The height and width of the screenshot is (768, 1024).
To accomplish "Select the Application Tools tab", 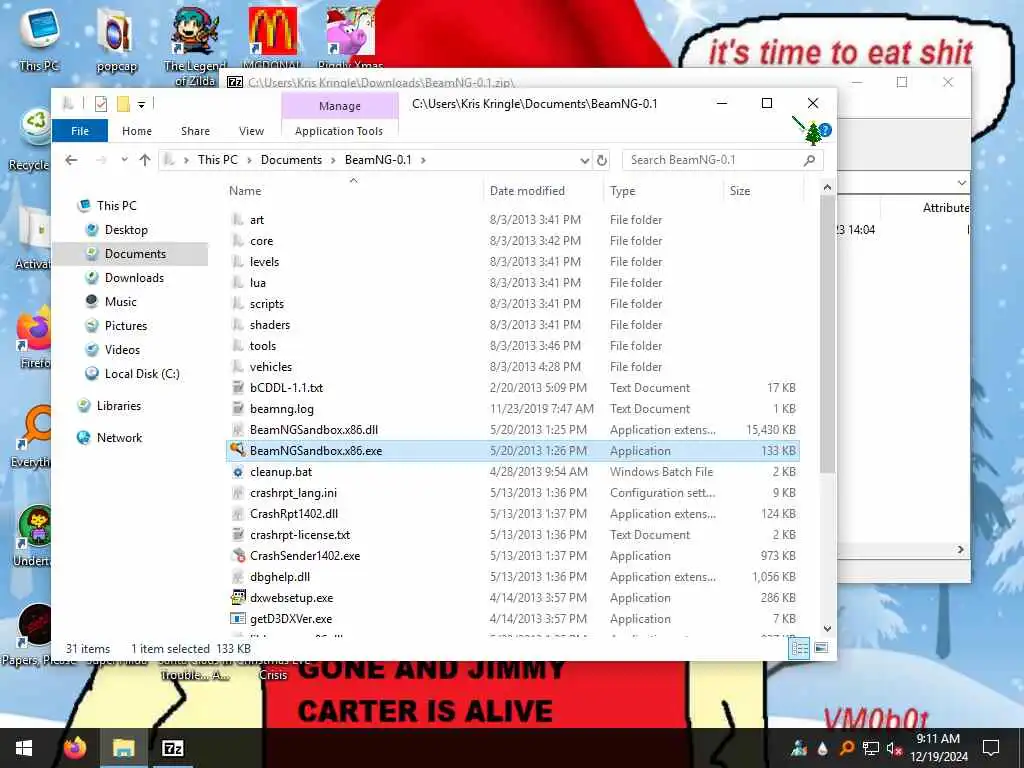I will pyautogui.click(x=339, y=131).
